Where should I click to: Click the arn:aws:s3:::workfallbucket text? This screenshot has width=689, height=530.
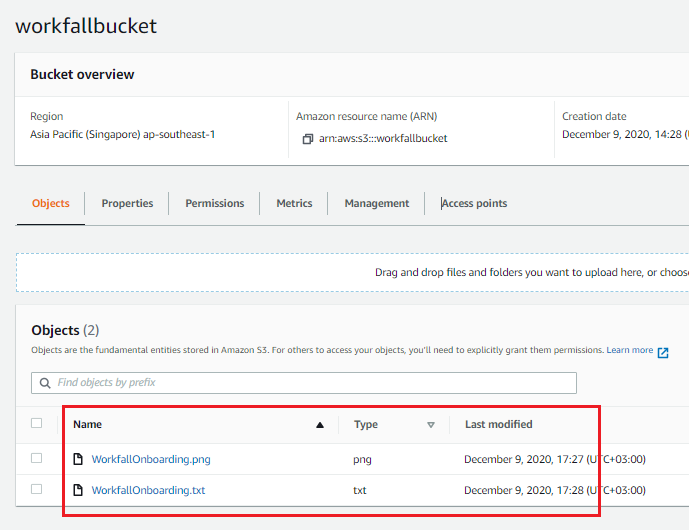(383, 138)
